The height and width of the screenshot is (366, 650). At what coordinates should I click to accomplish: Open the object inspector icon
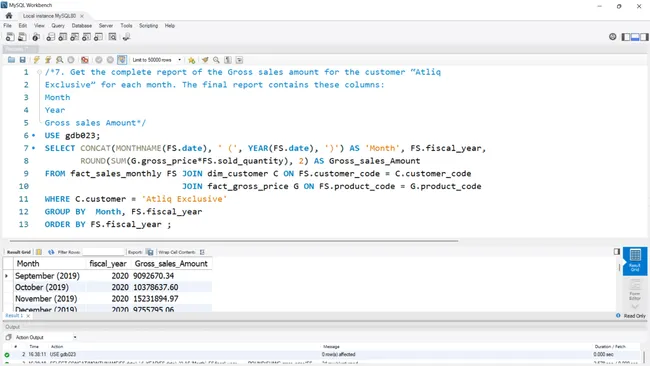click(36, 37)
